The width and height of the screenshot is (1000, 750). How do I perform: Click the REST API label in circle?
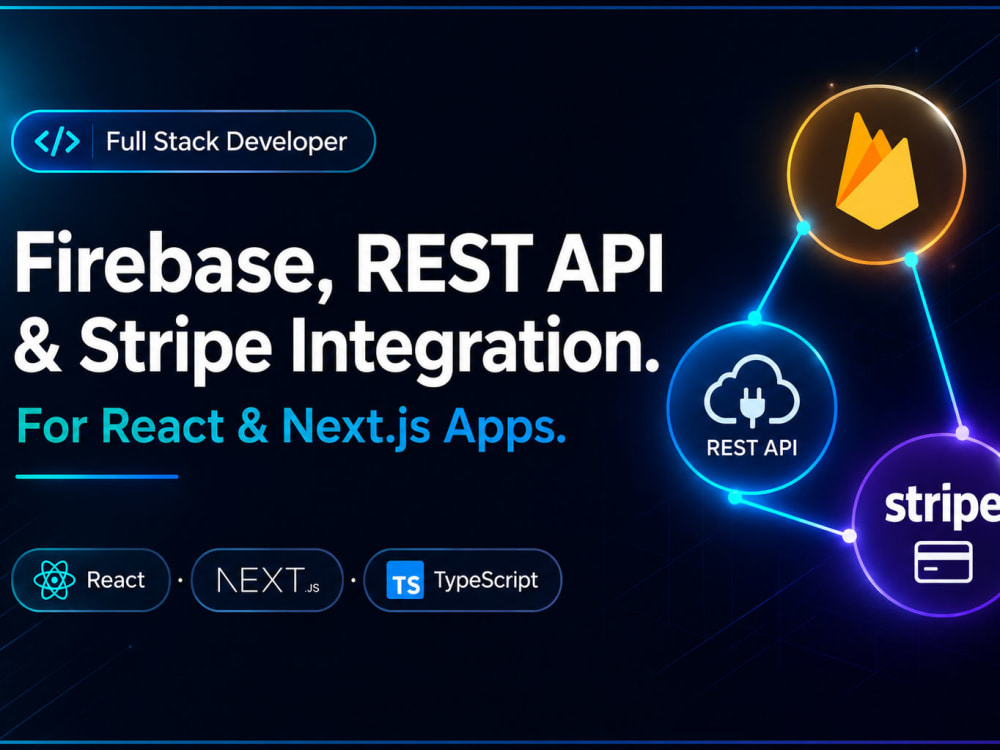click(752, 448)
